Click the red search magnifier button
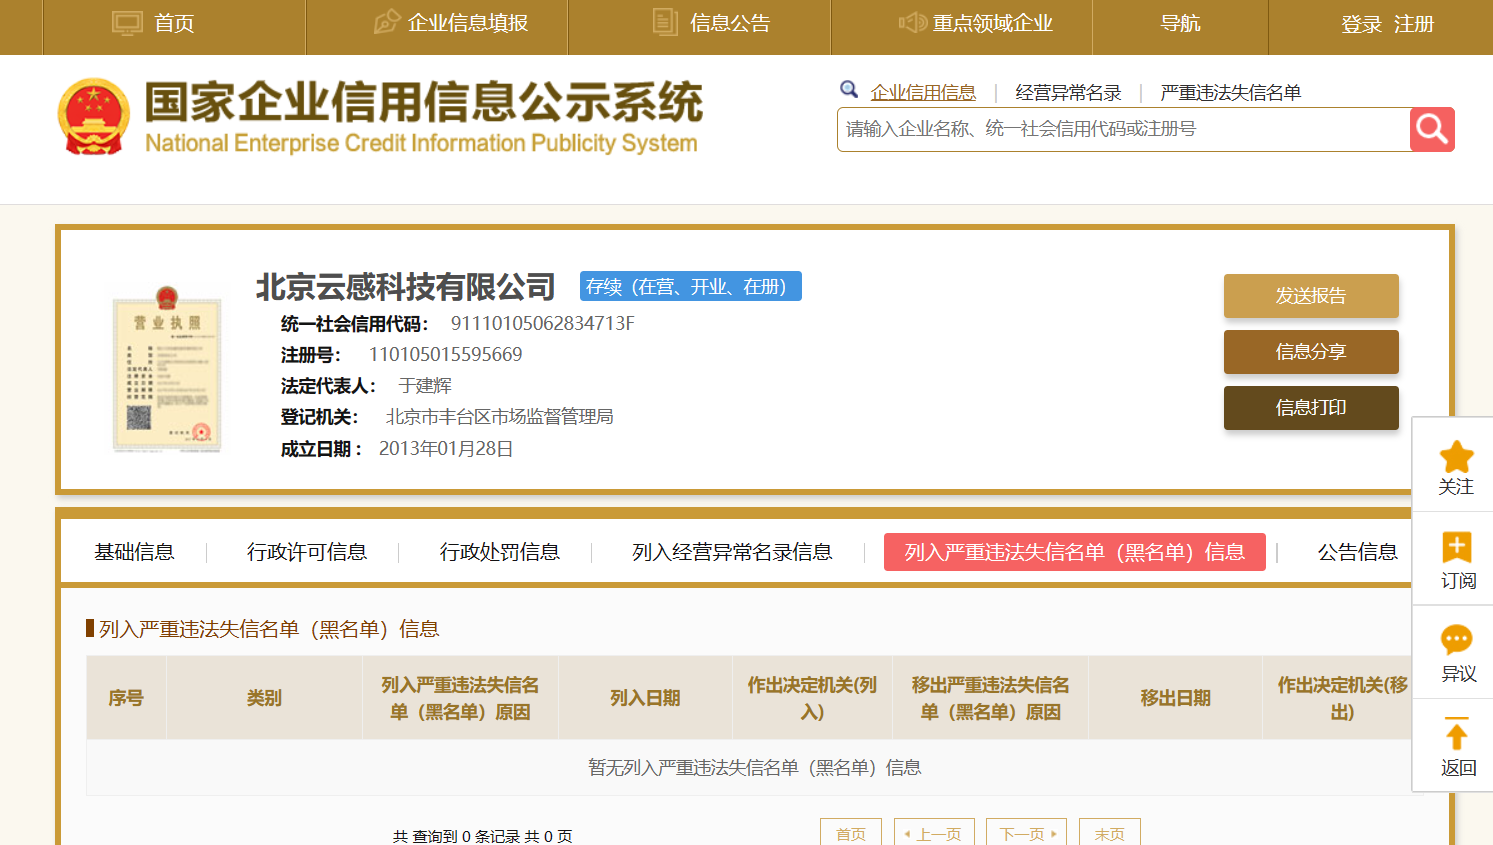 tap(1432, 129)
